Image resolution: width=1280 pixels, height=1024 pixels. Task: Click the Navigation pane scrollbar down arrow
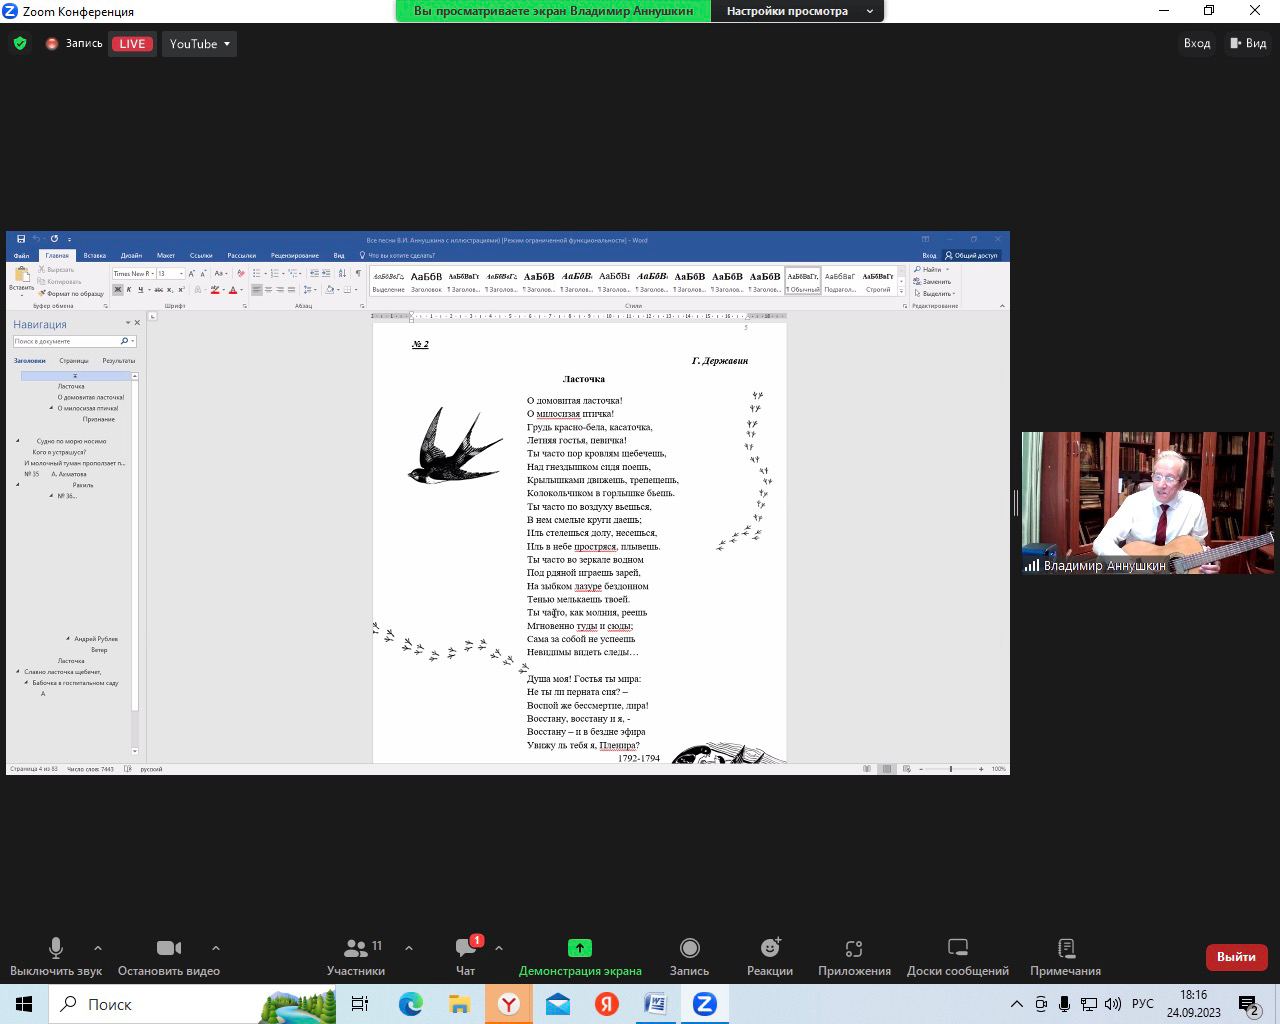(135, 751)
